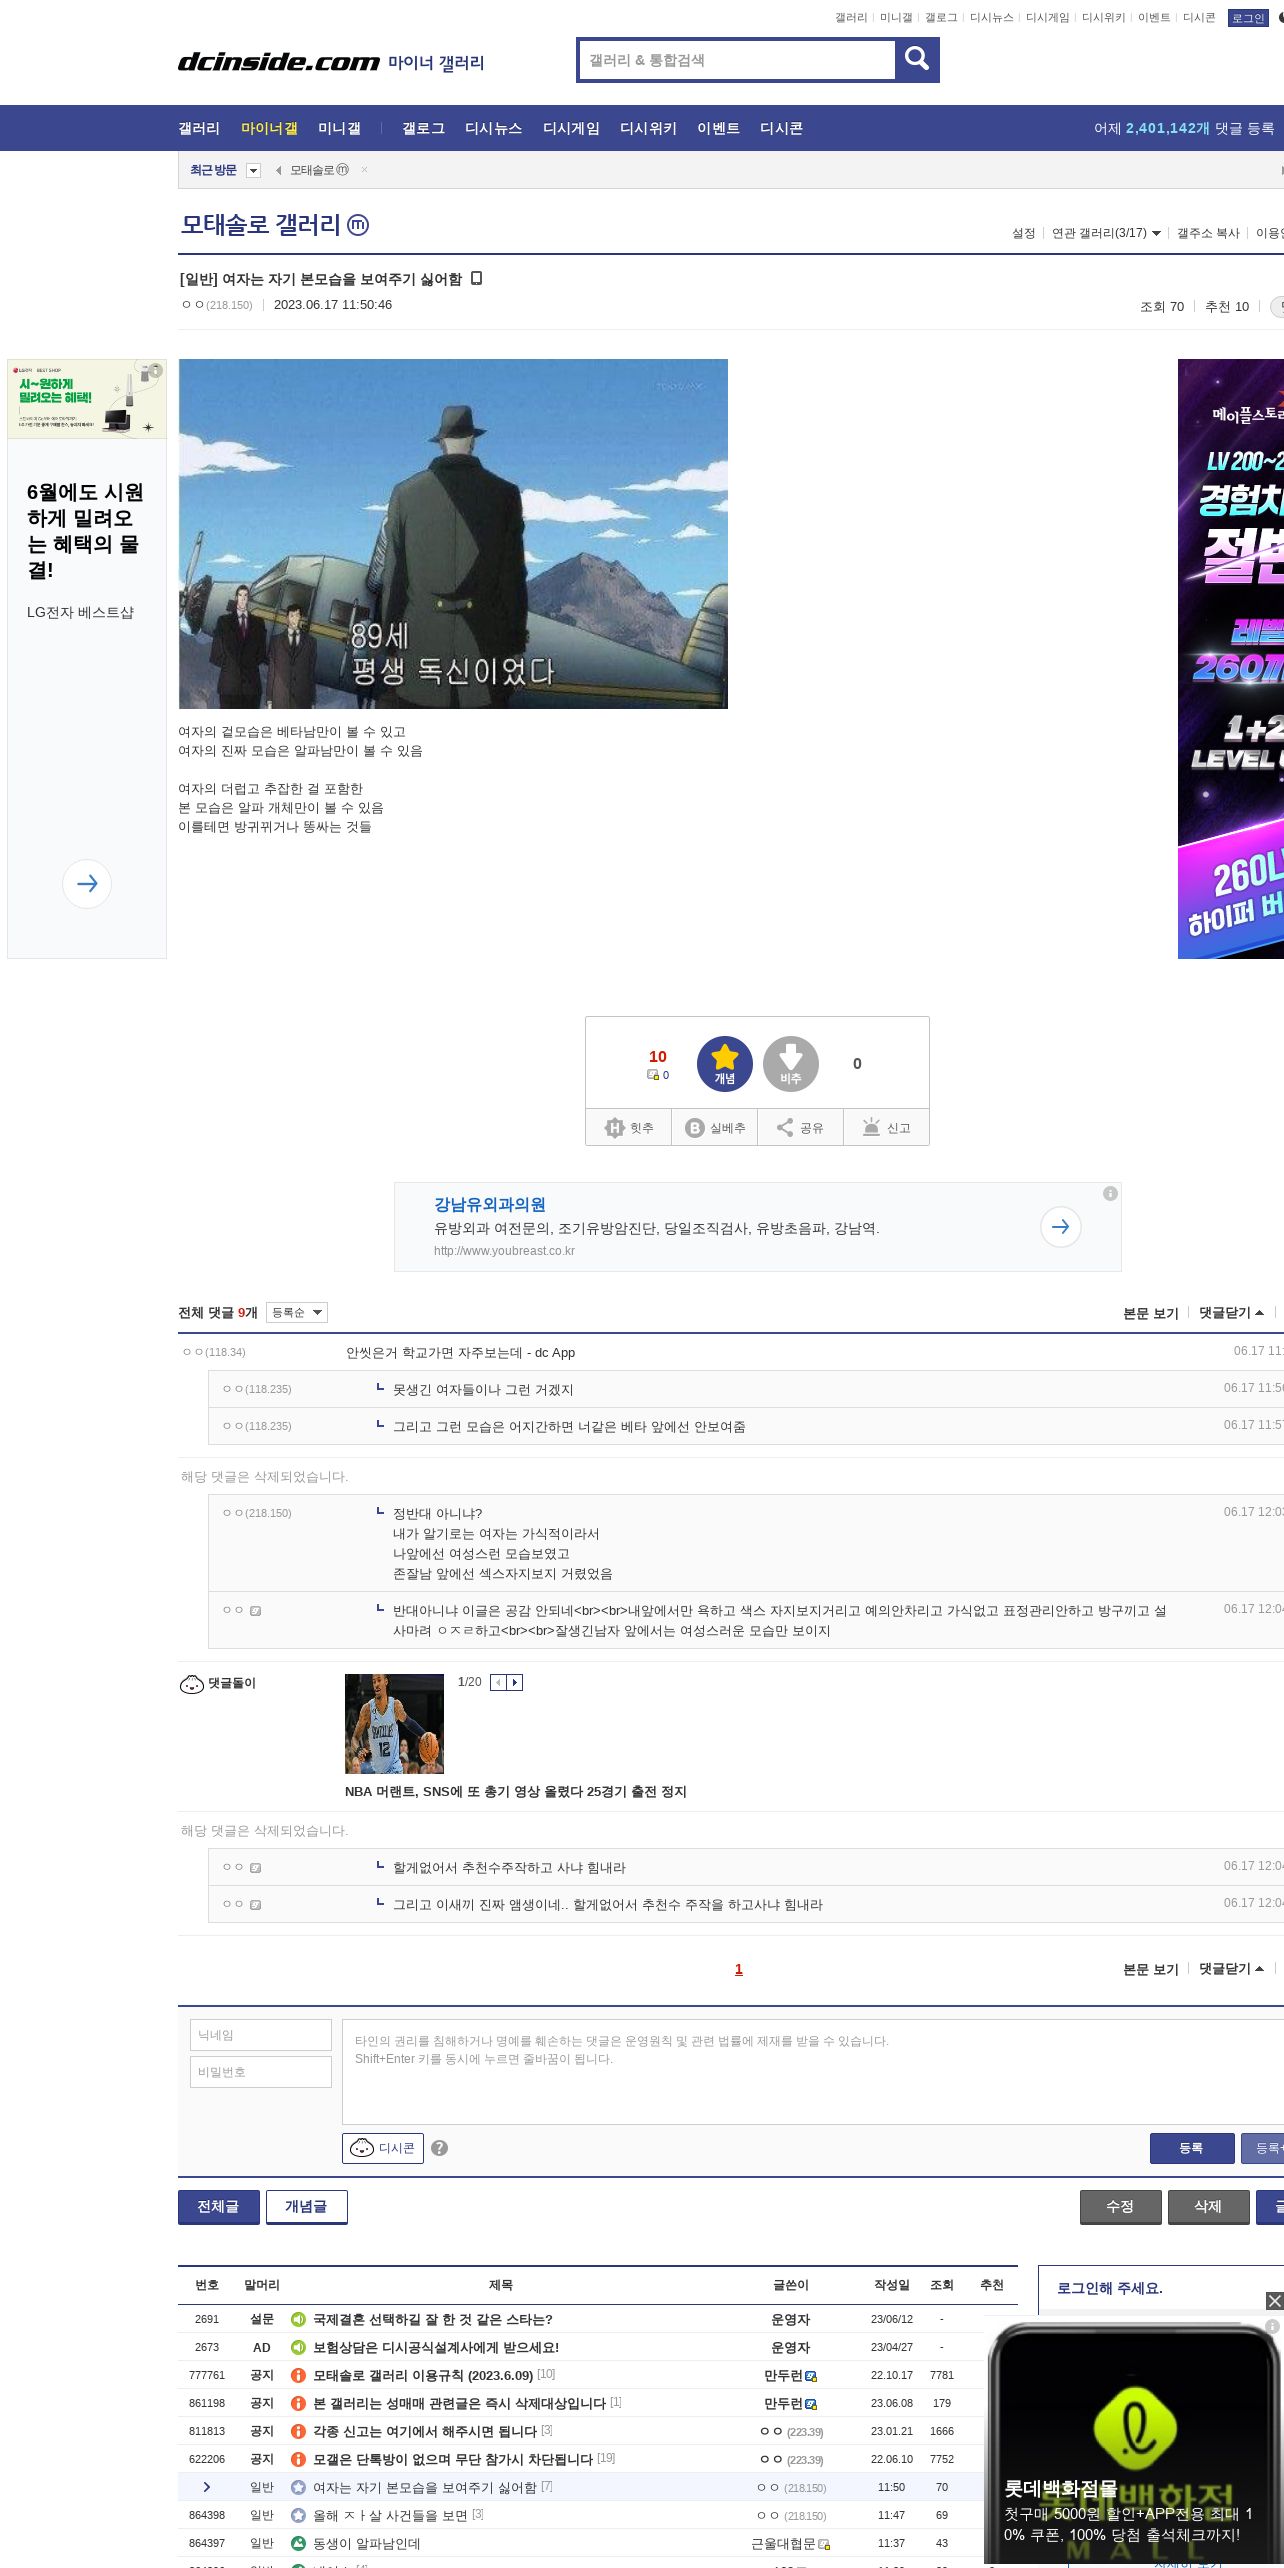Open the 마이너갤 nav tab
The width and height of the screenshot is (1284, 2568).
[269, 128]
